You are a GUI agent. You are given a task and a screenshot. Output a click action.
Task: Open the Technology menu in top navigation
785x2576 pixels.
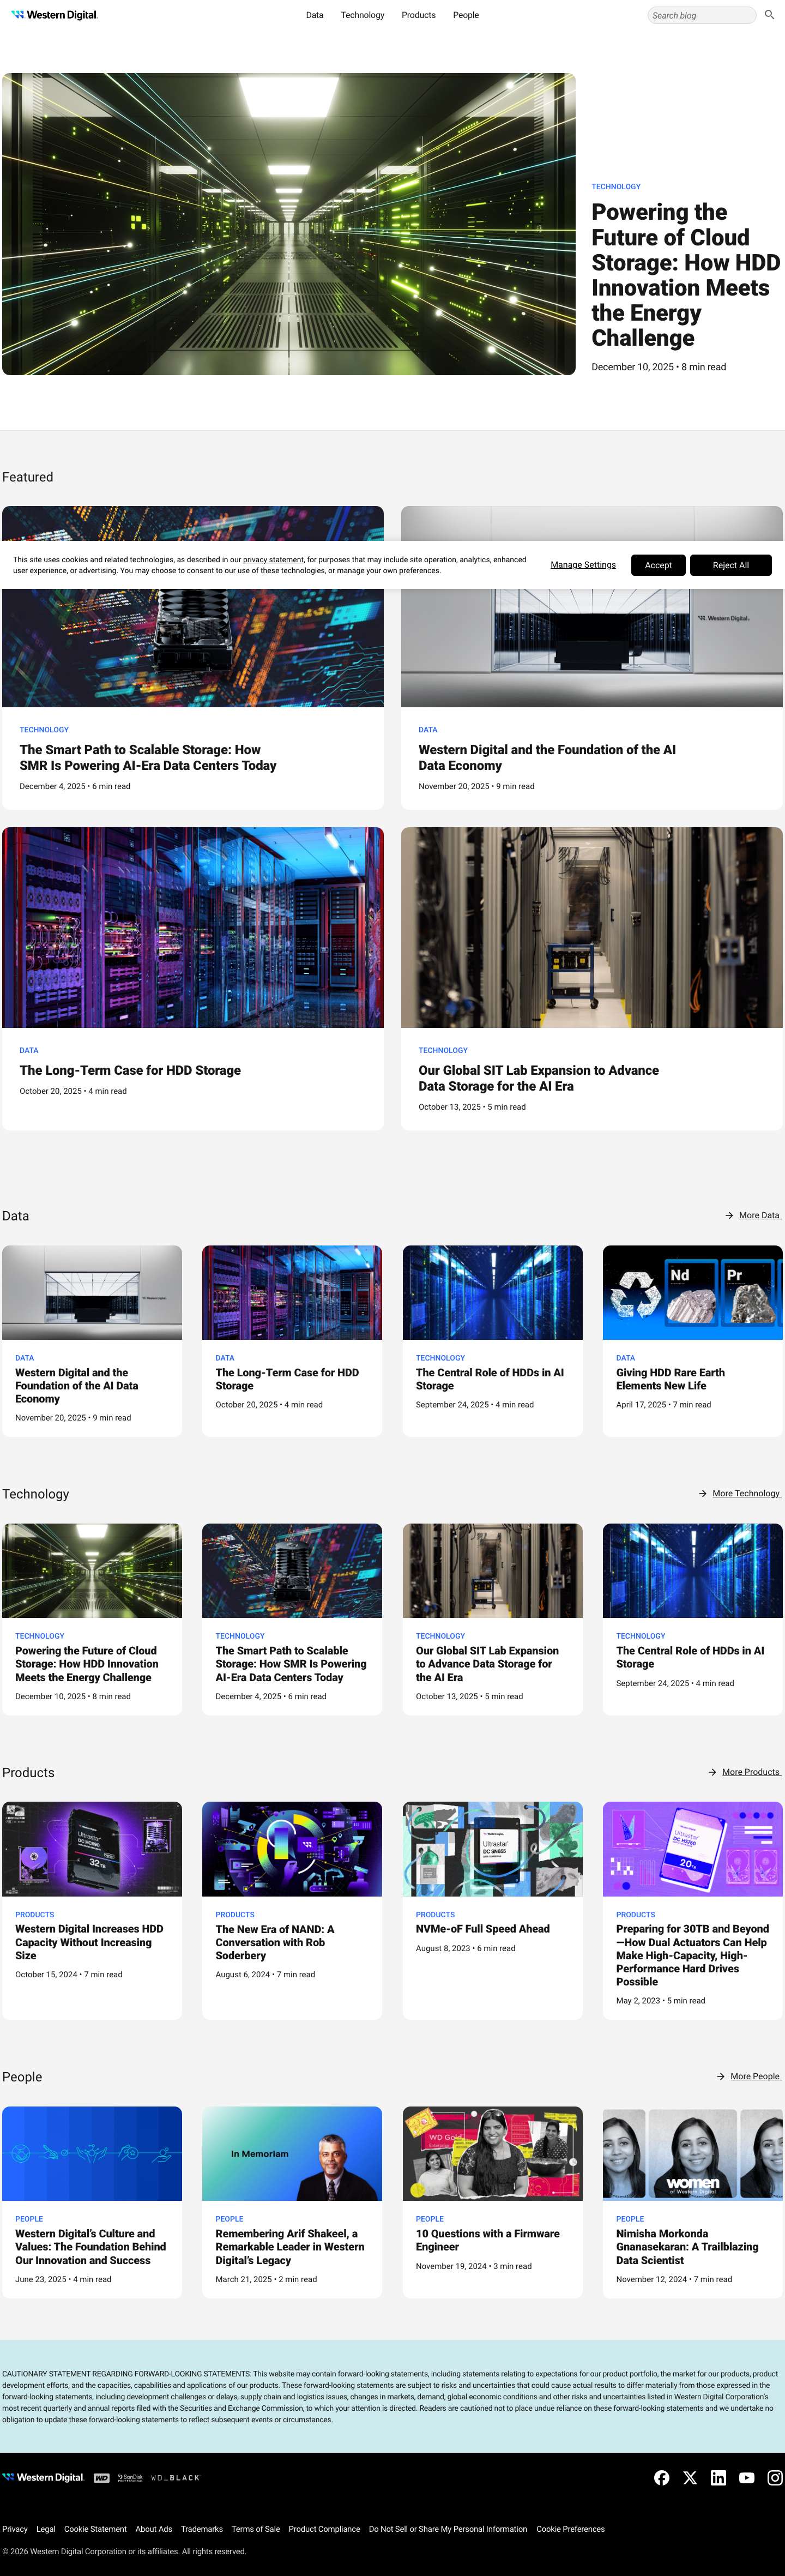coord(362,15)
